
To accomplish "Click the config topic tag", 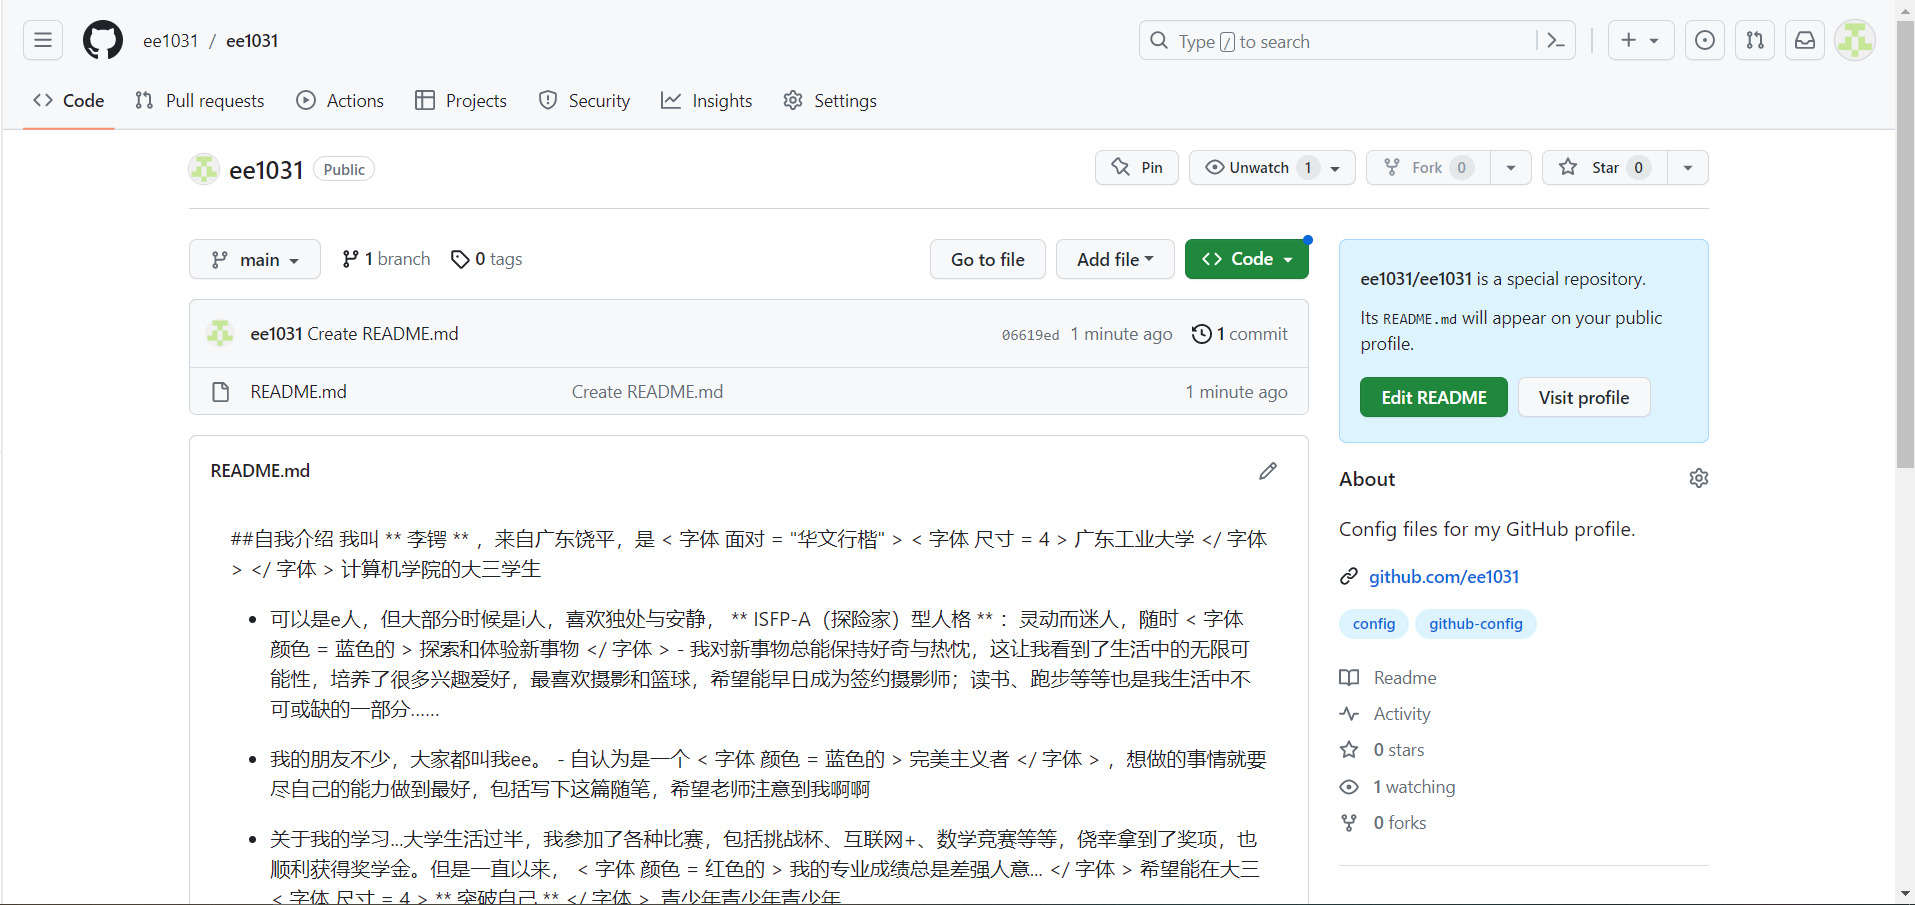I will [1374, 624].
